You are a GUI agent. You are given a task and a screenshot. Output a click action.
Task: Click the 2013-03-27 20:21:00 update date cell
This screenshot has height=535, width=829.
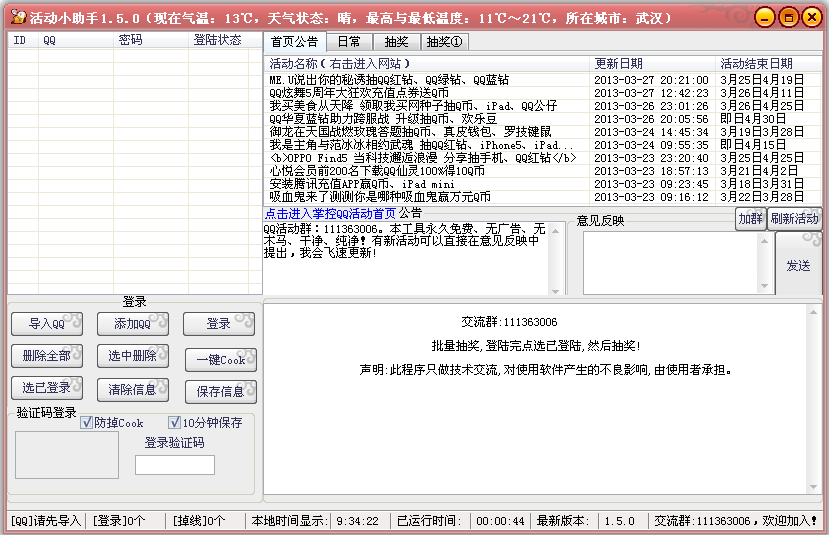[651, 80]
